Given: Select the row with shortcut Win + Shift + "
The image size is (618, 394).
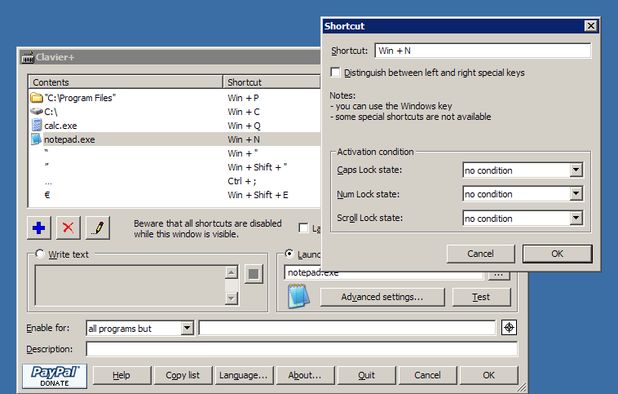Looking at the screenshot, I should point(175,167).
